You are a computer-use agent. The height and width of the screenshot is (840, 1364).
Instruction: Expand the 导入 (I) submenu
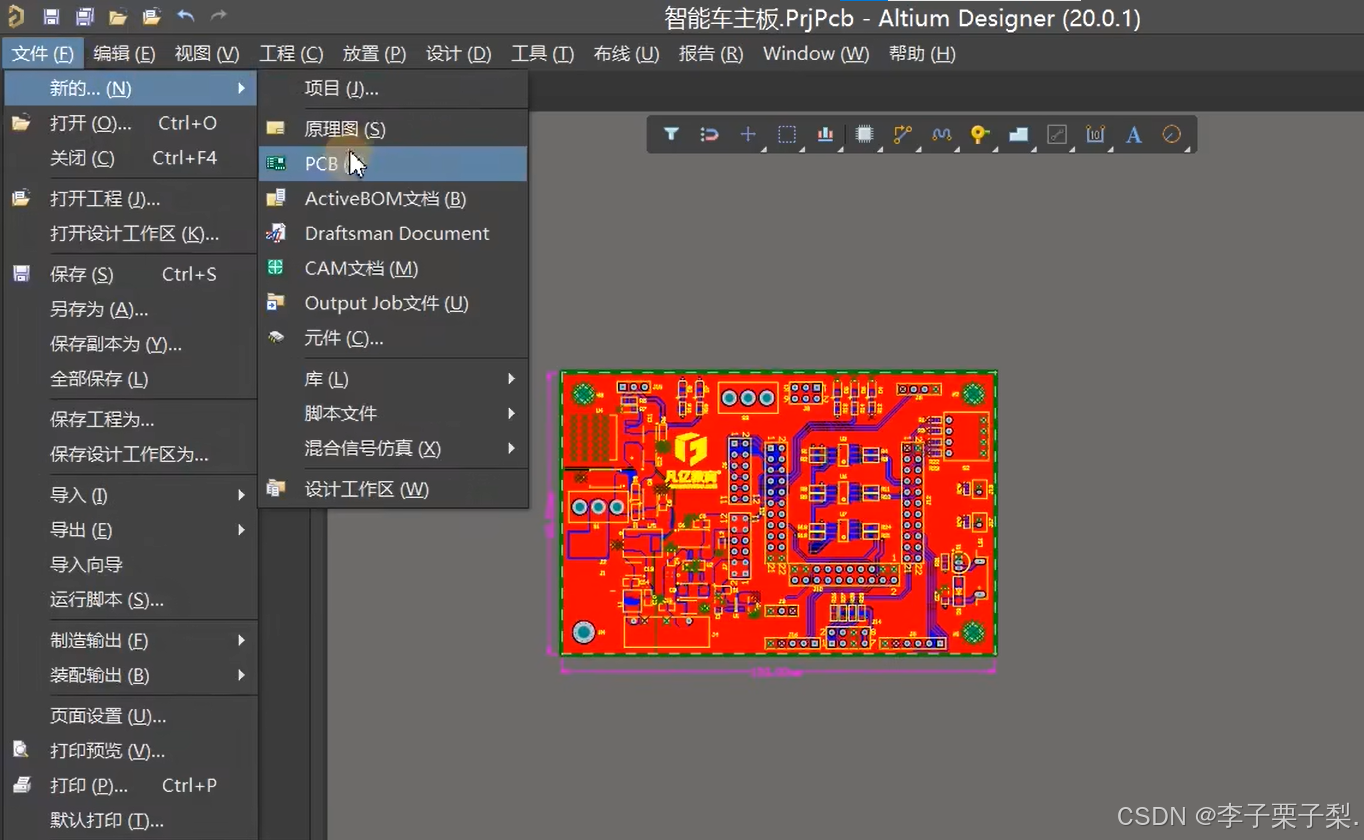[x=131, y=495]
